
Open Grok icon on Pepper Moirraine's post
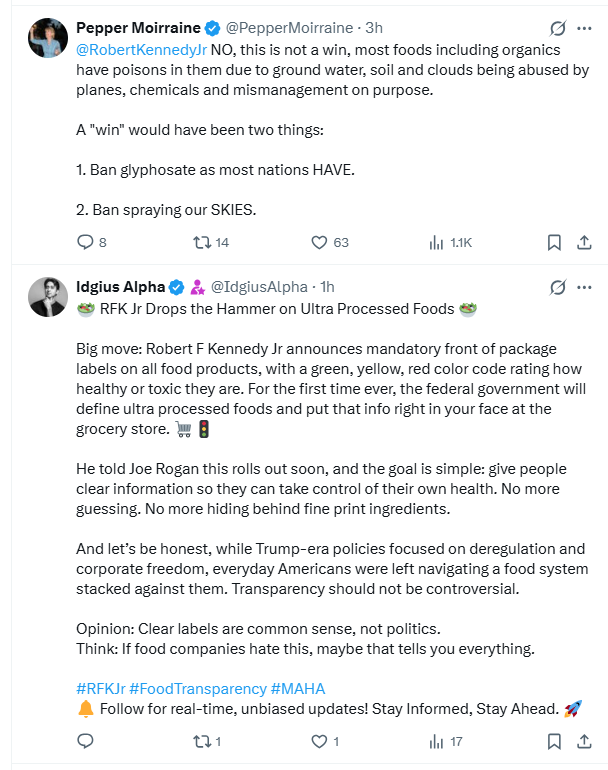[557, 28]
